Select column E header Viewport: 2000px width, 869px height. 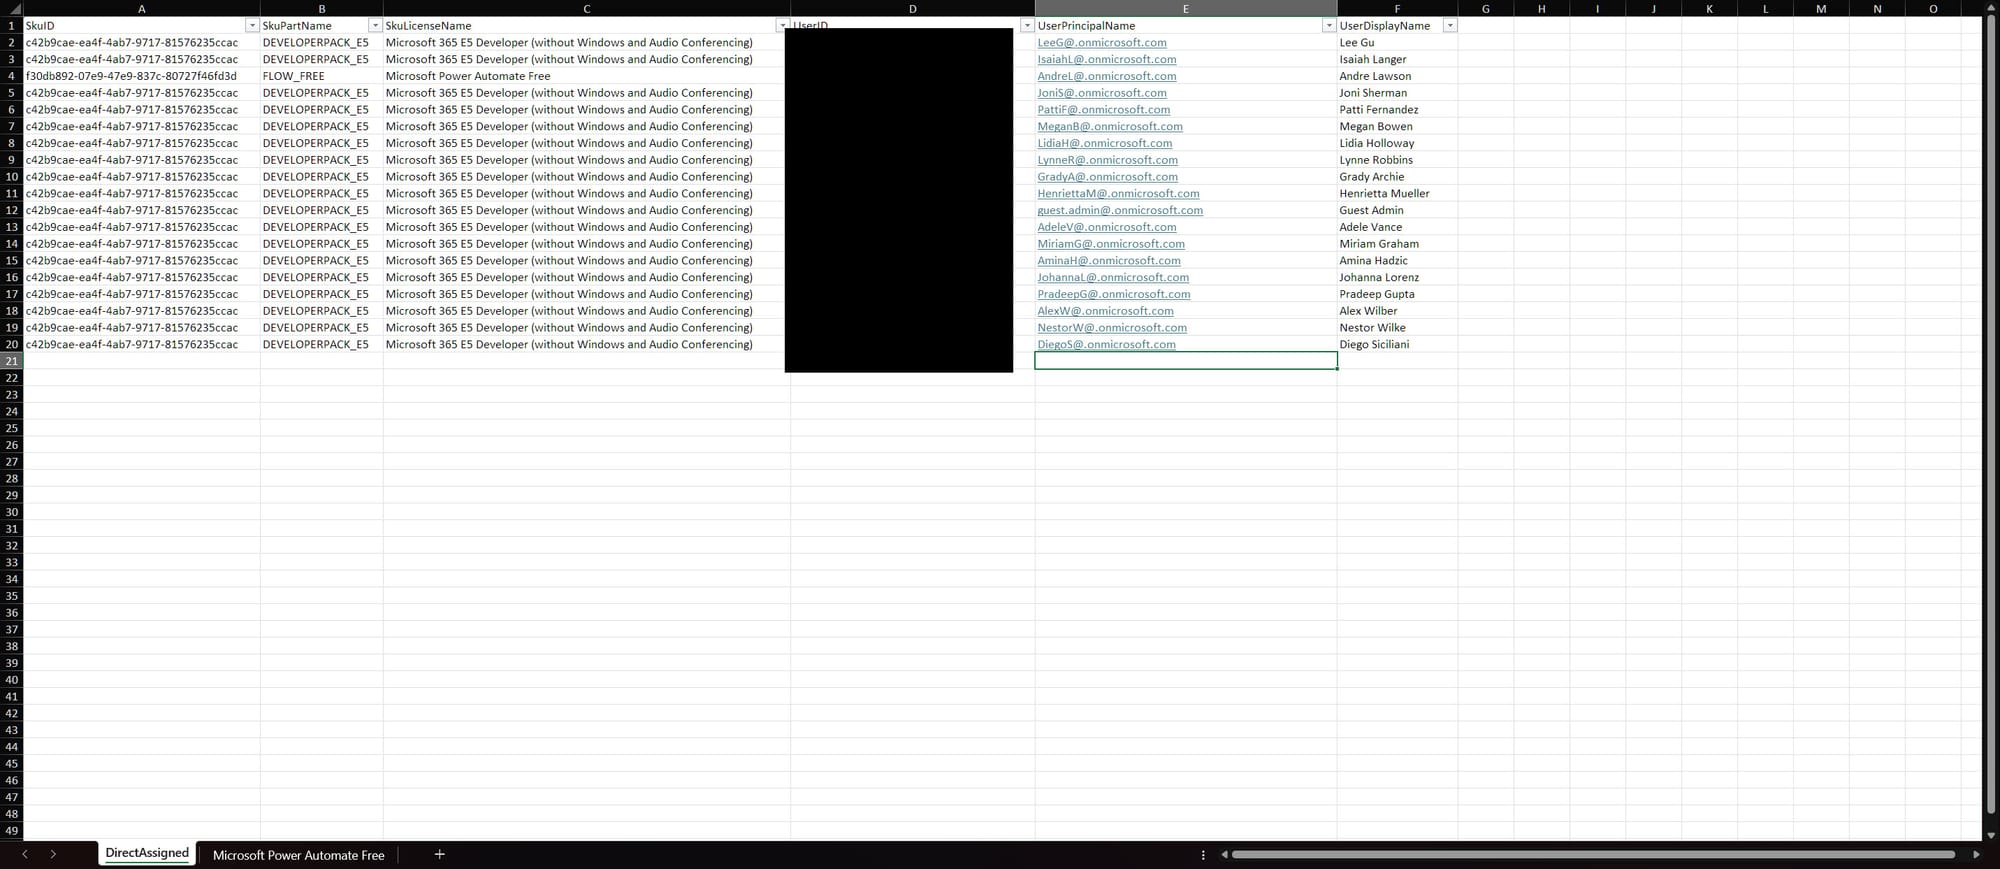1186,8
